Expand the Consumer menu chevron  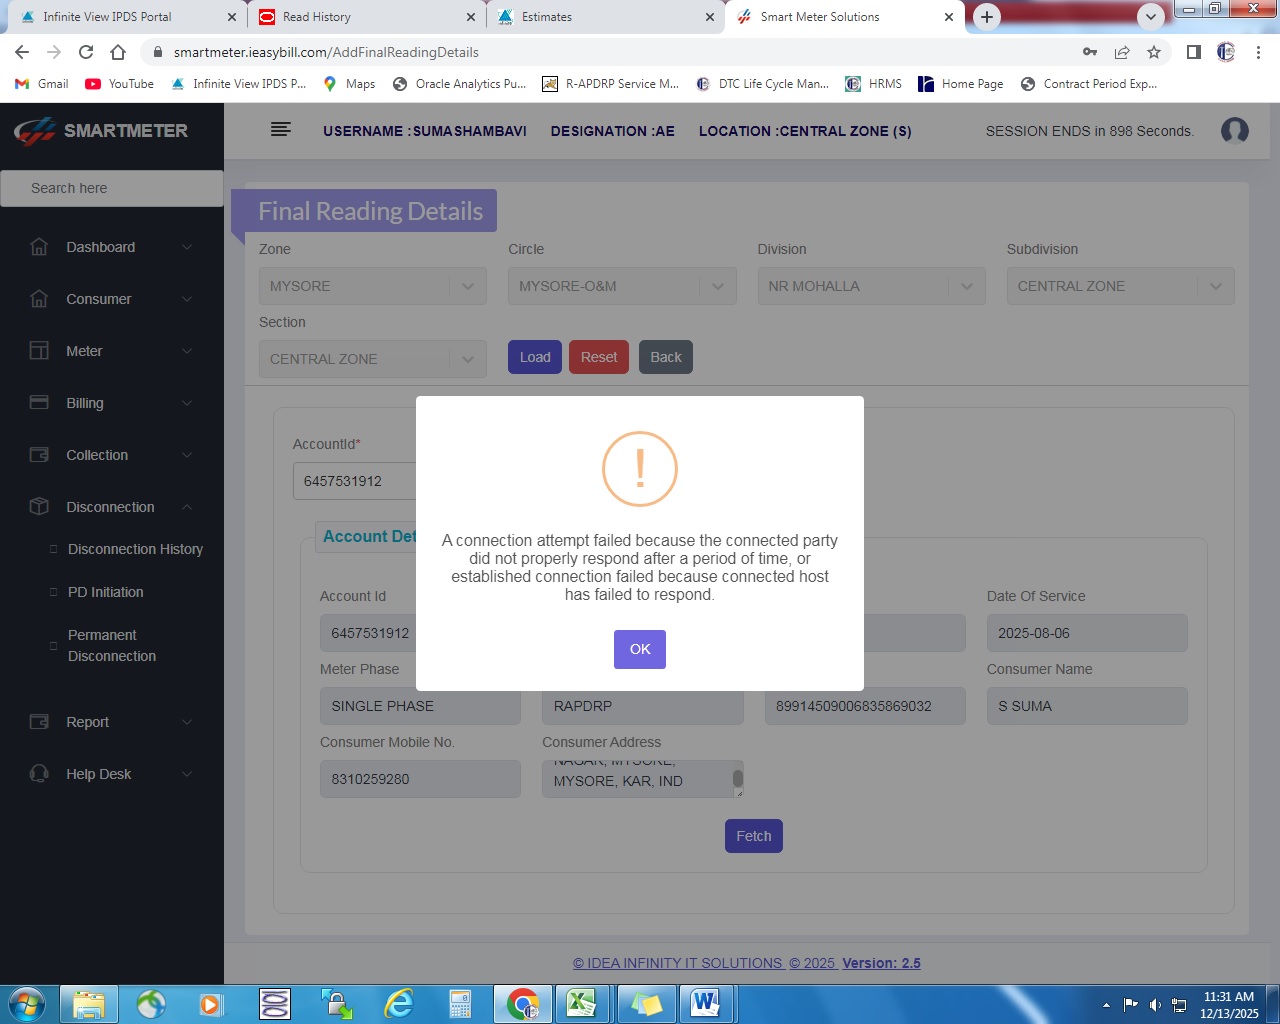pyautogui.click(x=187, y=299)
